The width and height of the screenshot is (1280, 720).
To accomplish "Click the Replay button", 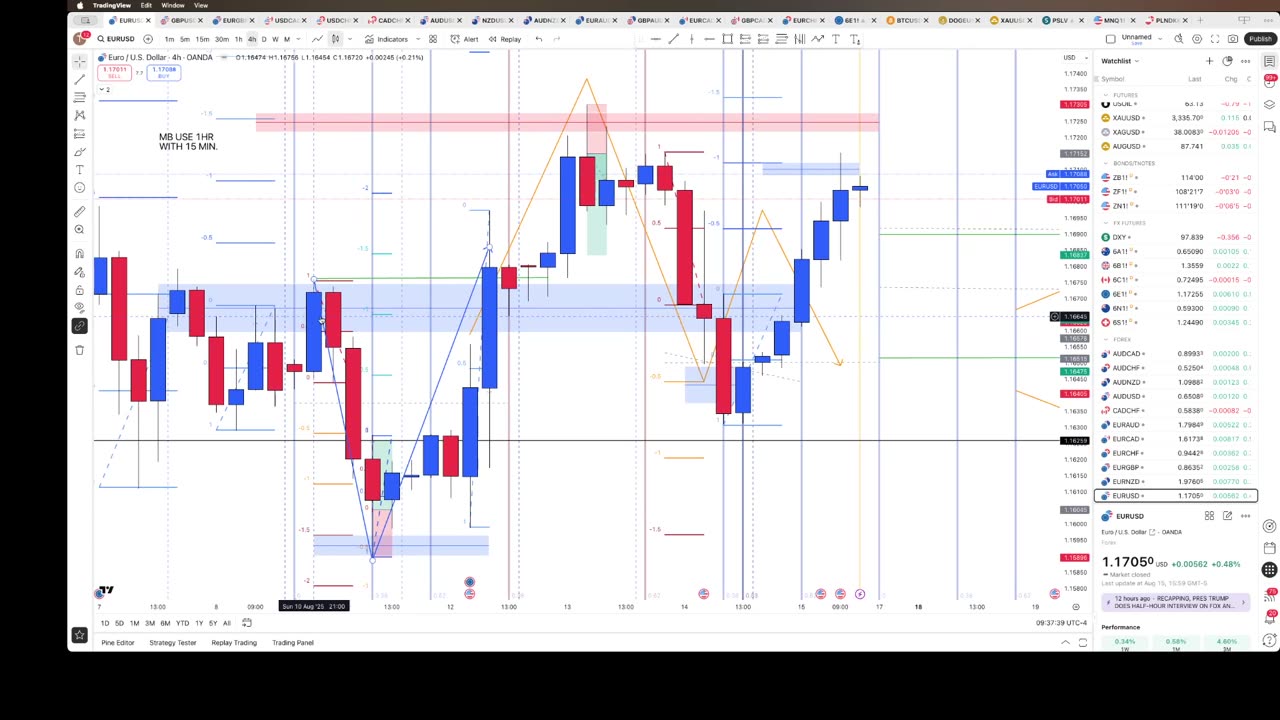I will [504, 39].
